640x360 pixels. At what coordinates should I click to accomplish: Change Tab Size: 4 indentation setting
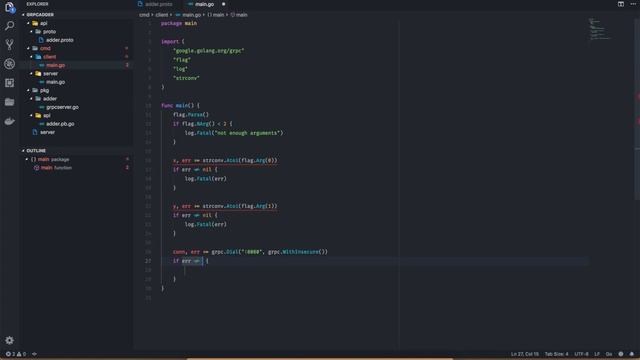[556, 354]
